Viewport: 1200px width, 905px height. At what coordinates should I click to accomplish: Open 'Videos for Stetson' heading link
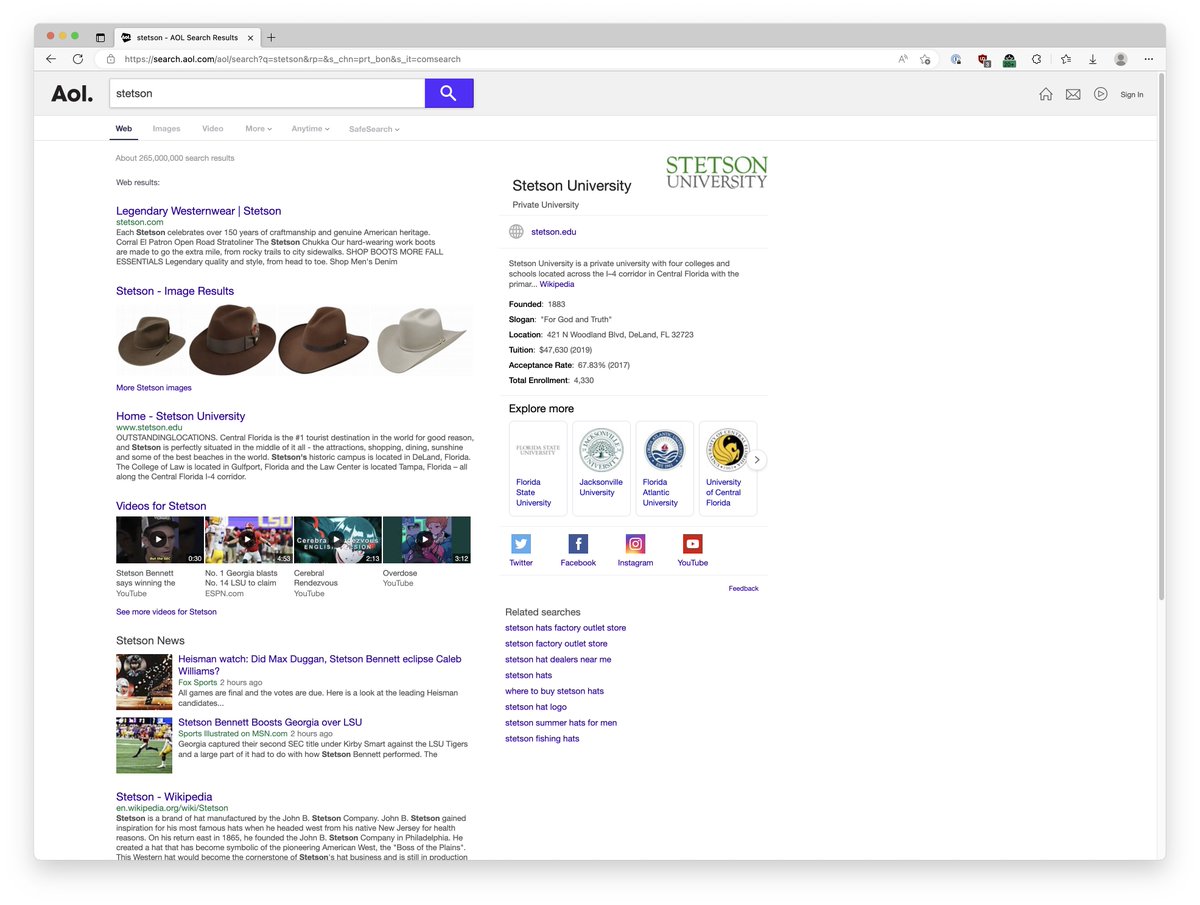161,506
